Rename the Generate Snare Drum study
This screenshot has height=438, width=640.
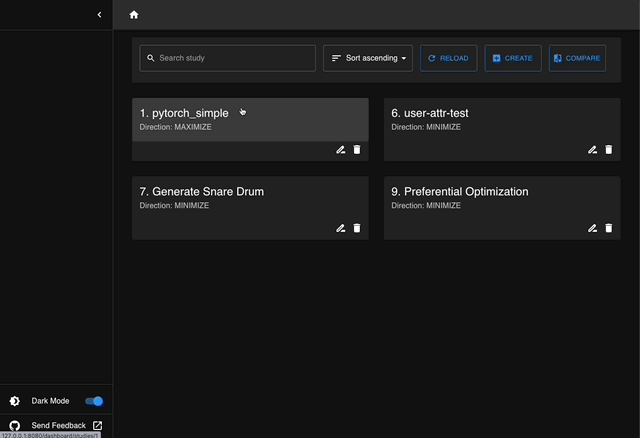pyautogui.click(x=341, y=228)
